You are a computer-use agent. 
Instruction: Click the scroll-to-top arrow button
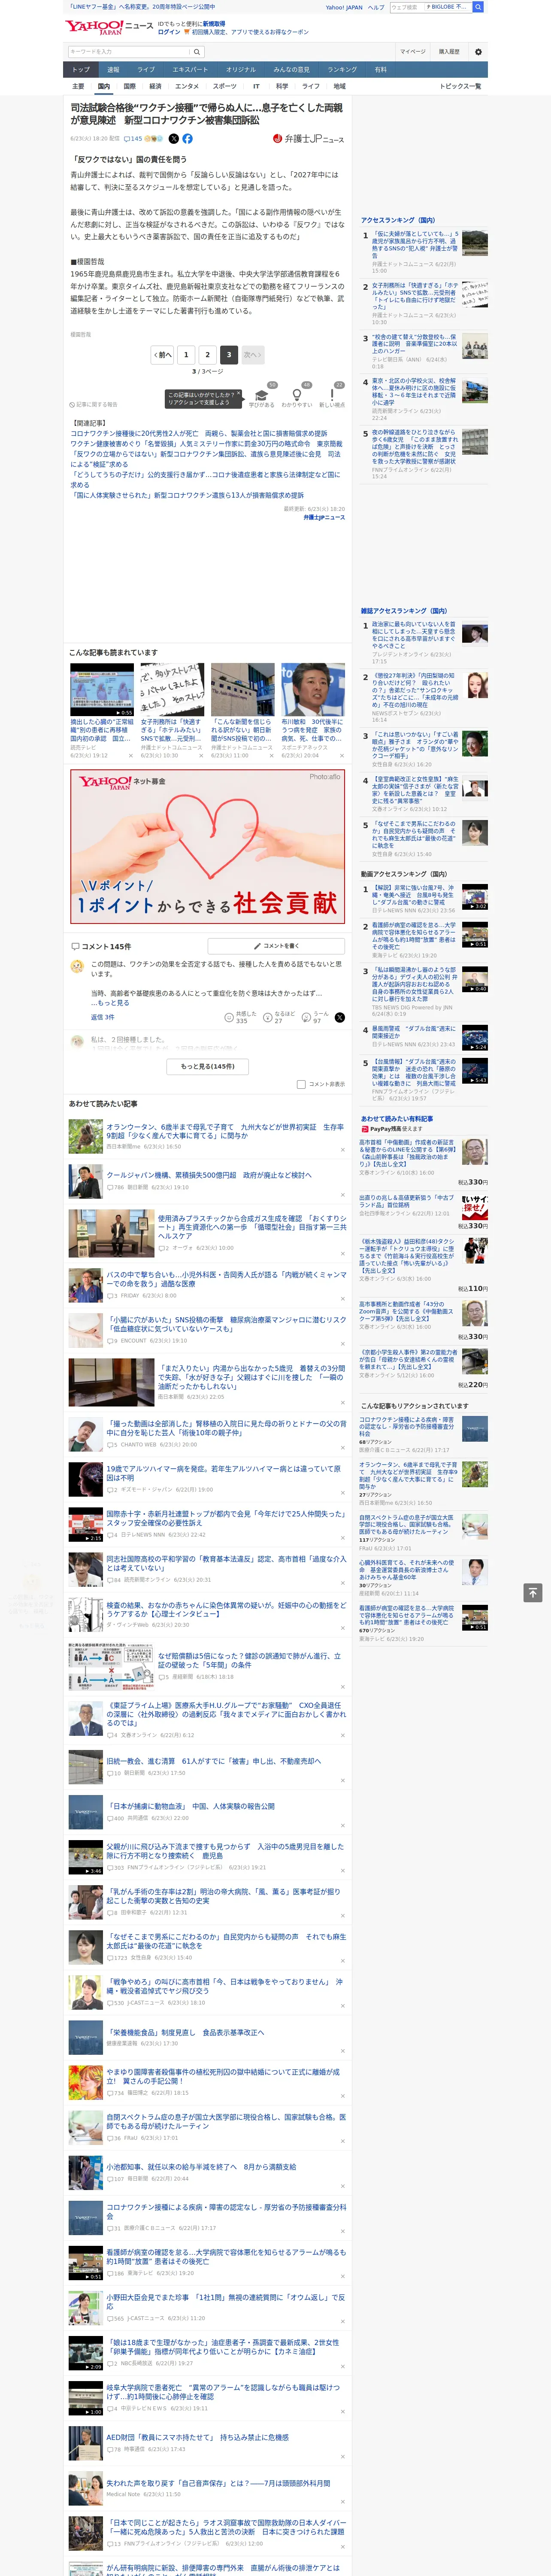pos(533,1592)
